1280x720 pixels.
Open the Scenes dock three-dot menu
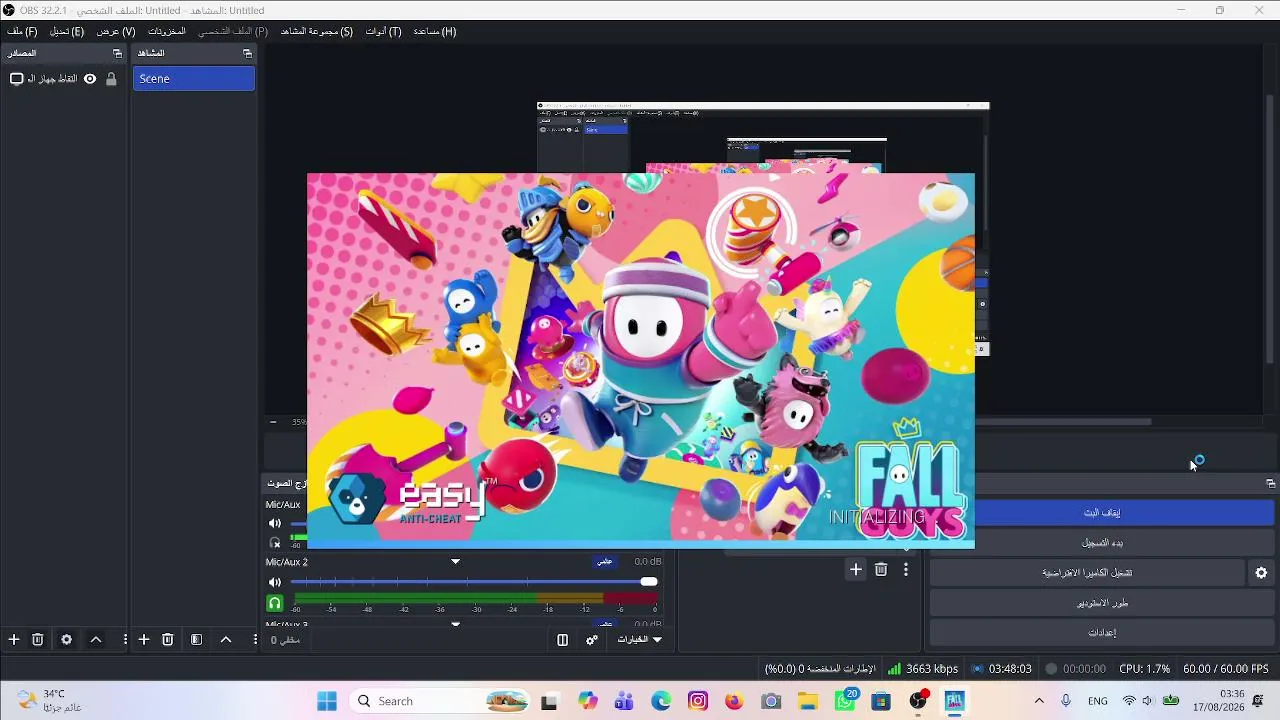(255, 640)
